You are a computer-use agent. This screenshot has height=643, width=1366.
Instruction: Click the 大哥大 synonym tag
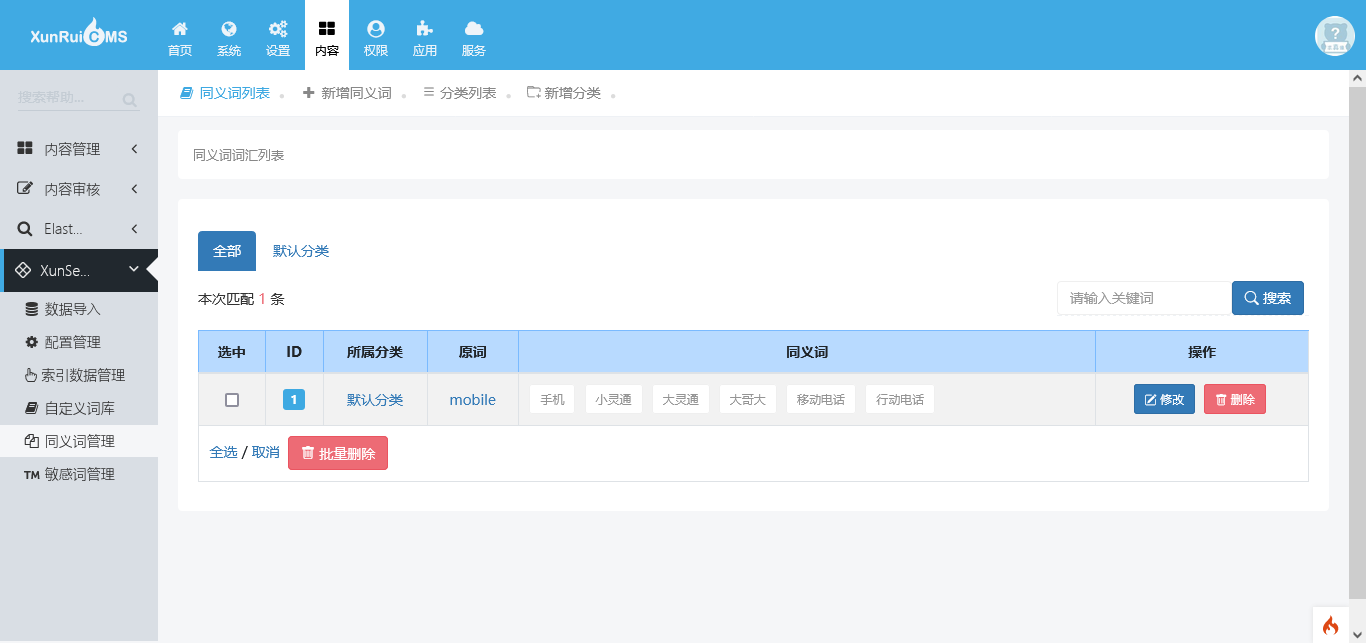coord(748,400)
